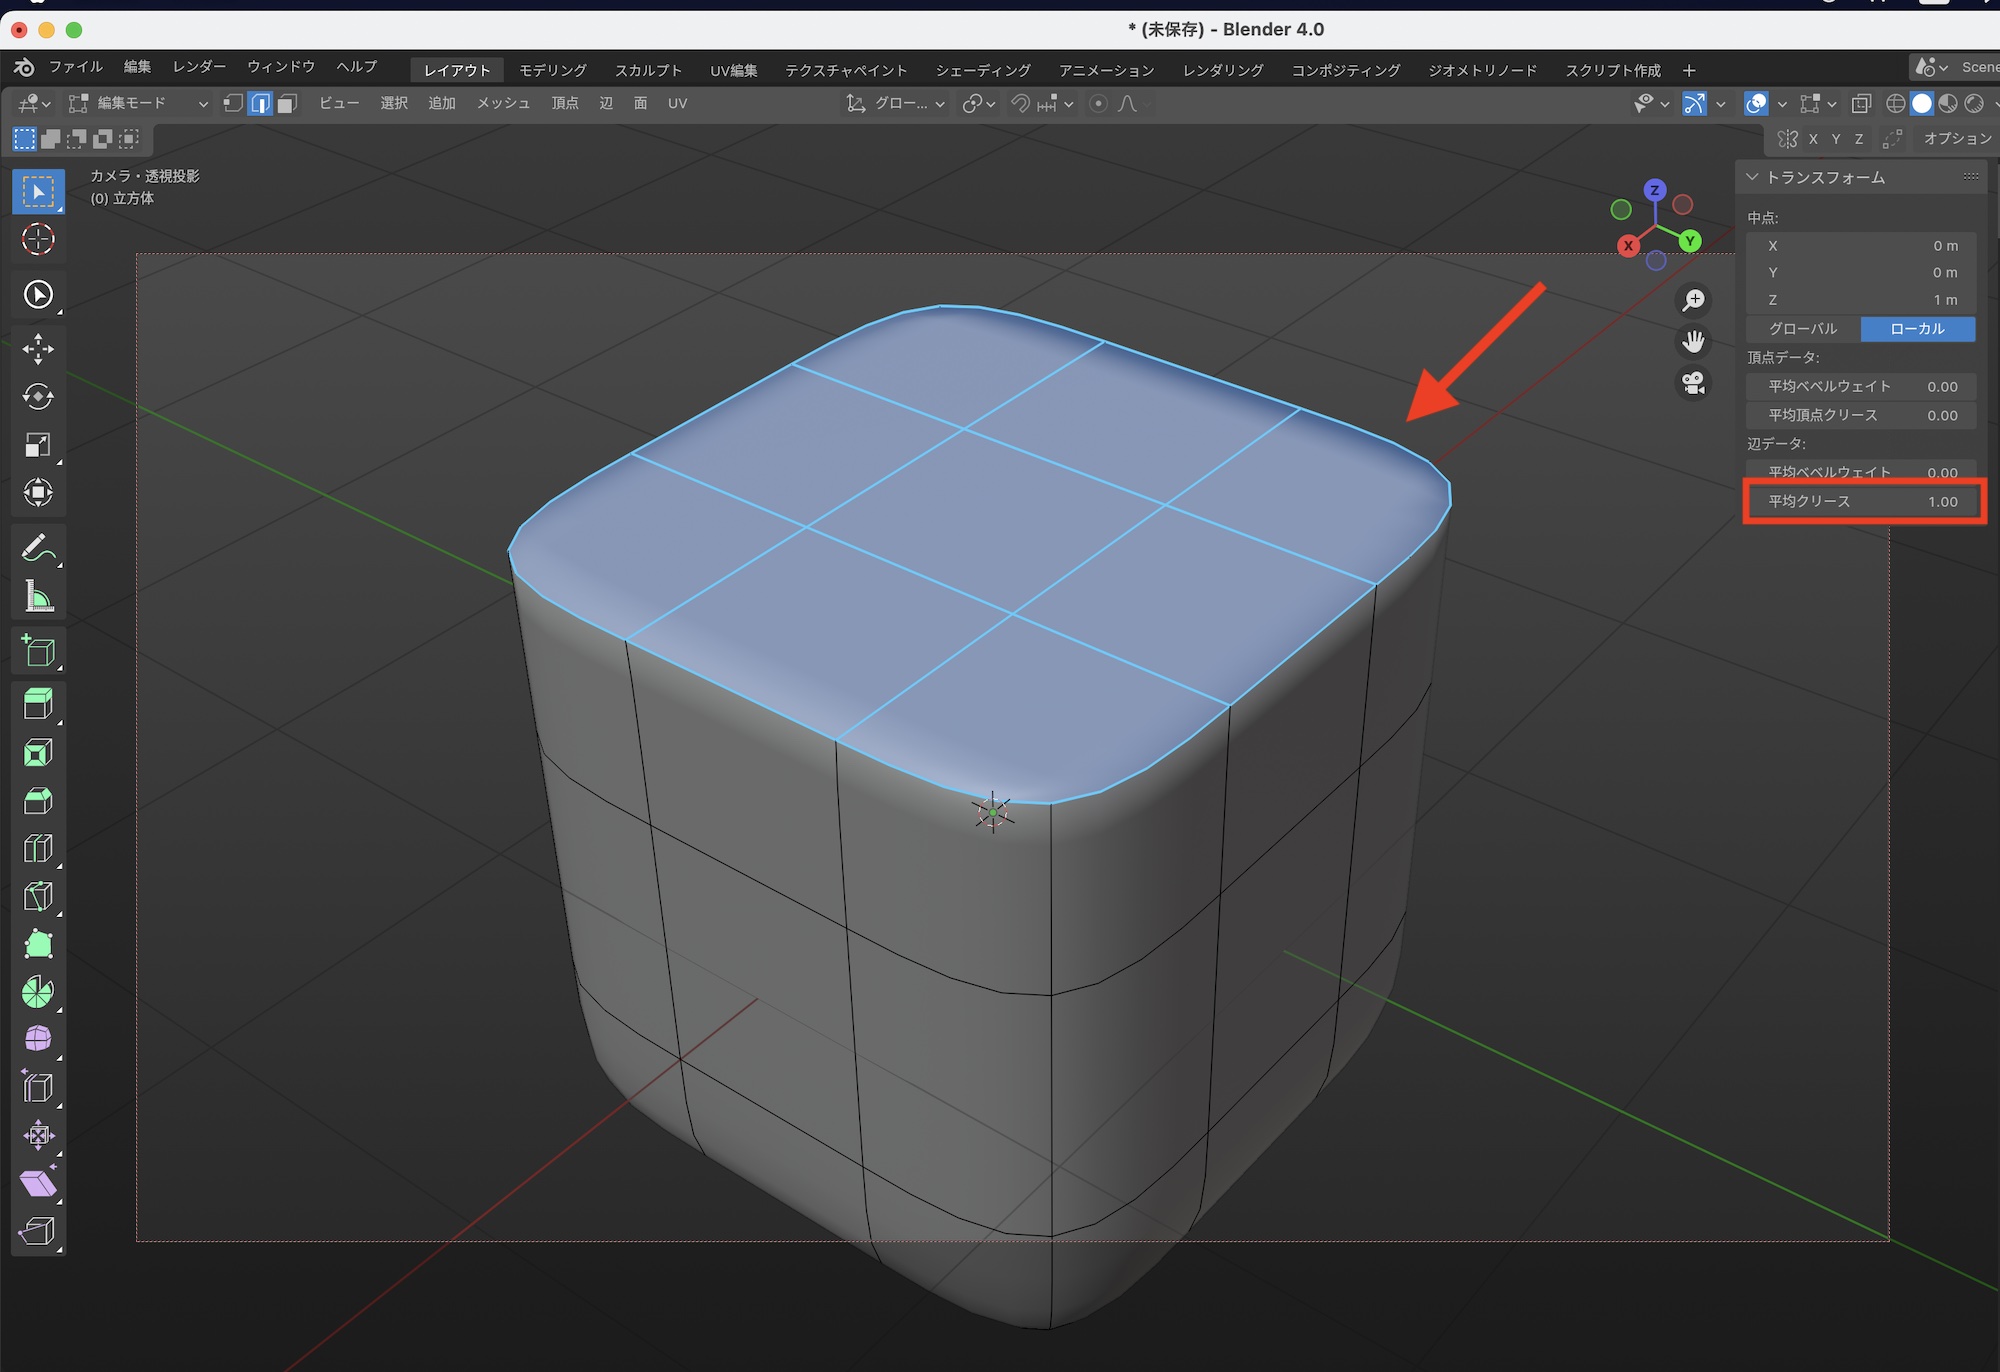The height and width of the screenshot is (1372, 2000).
Task: Click the camera view icon
Action: pos(1693,383)
